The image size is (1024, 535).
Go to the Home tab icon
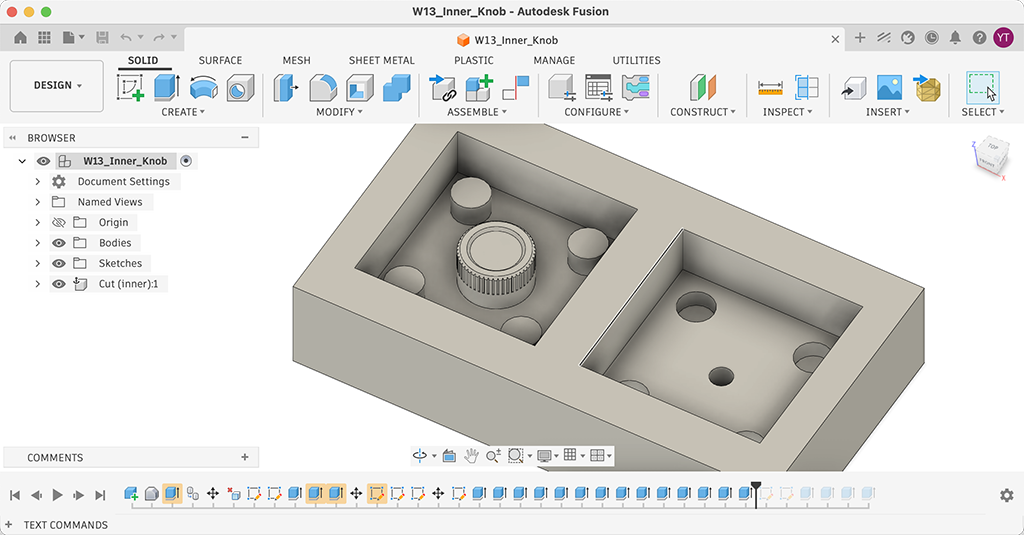click(21, 38)
